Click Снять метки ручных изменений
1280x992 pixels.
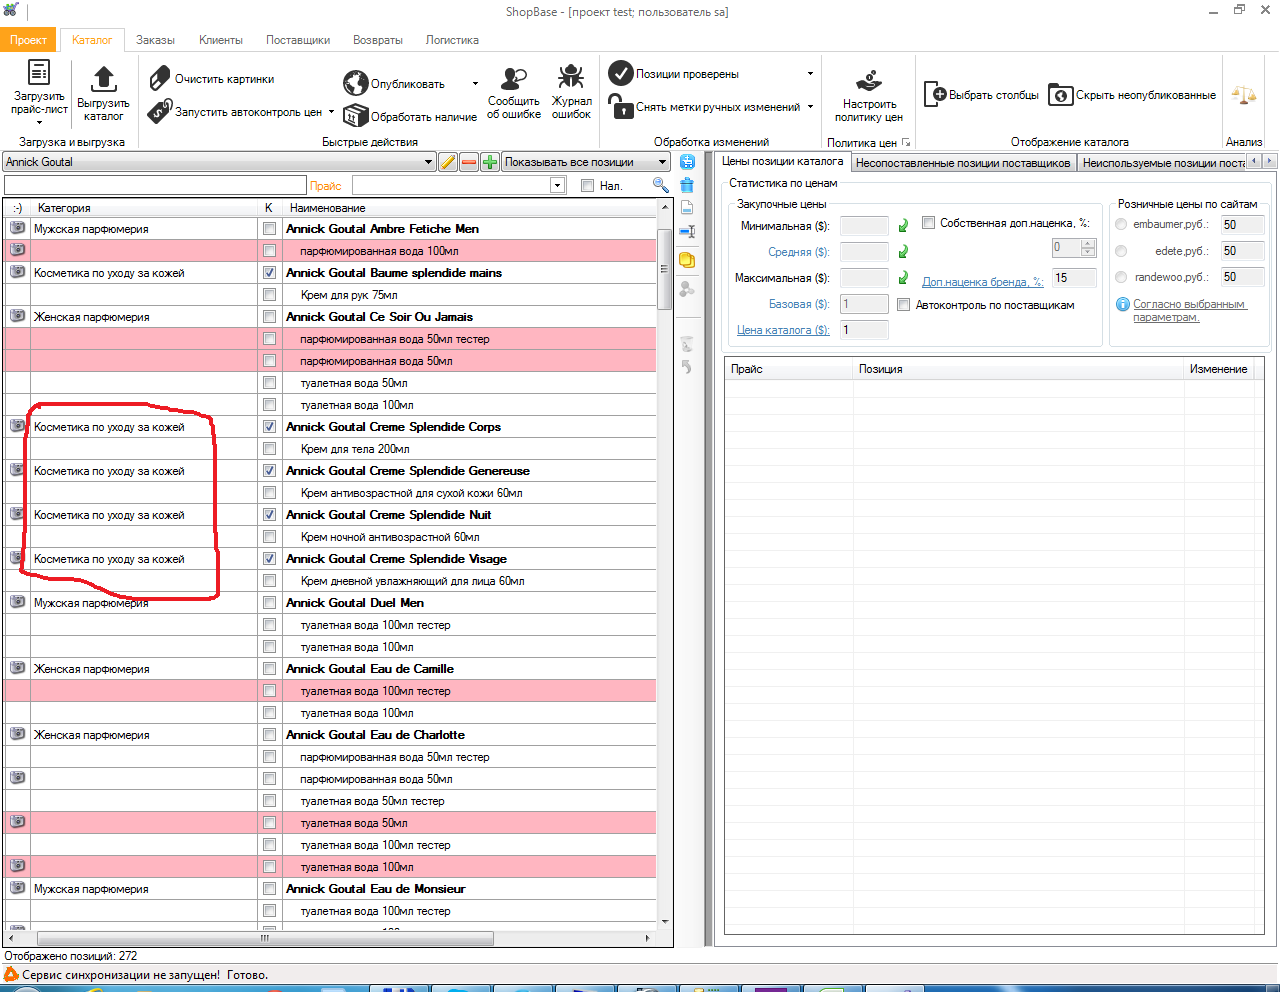[705, 107]
